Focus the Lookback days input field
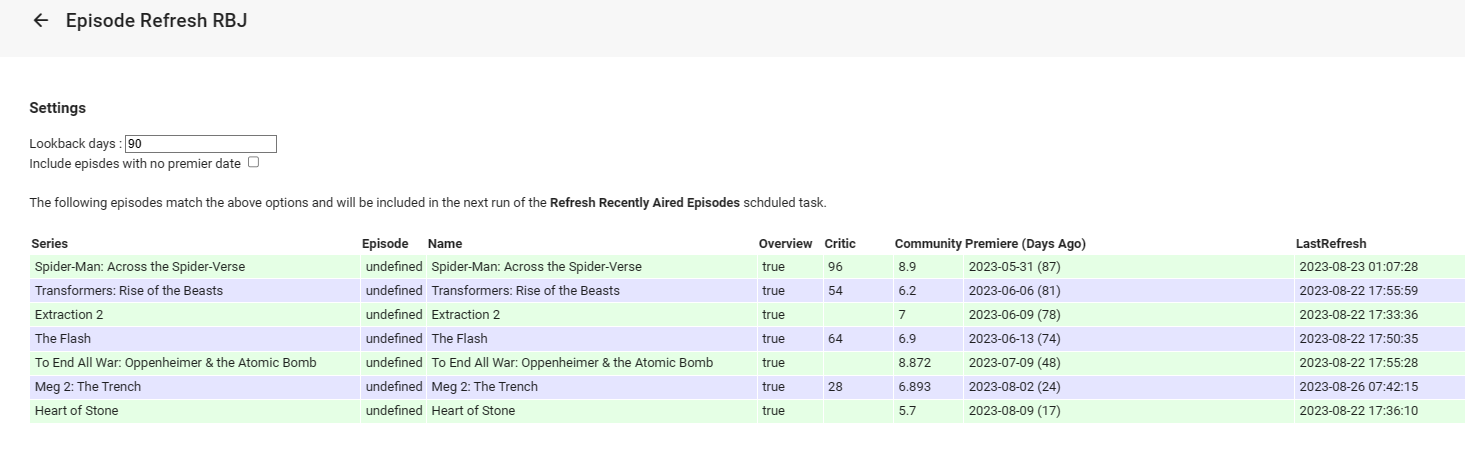Screen dimensions: 1465x451 (201, 144)
